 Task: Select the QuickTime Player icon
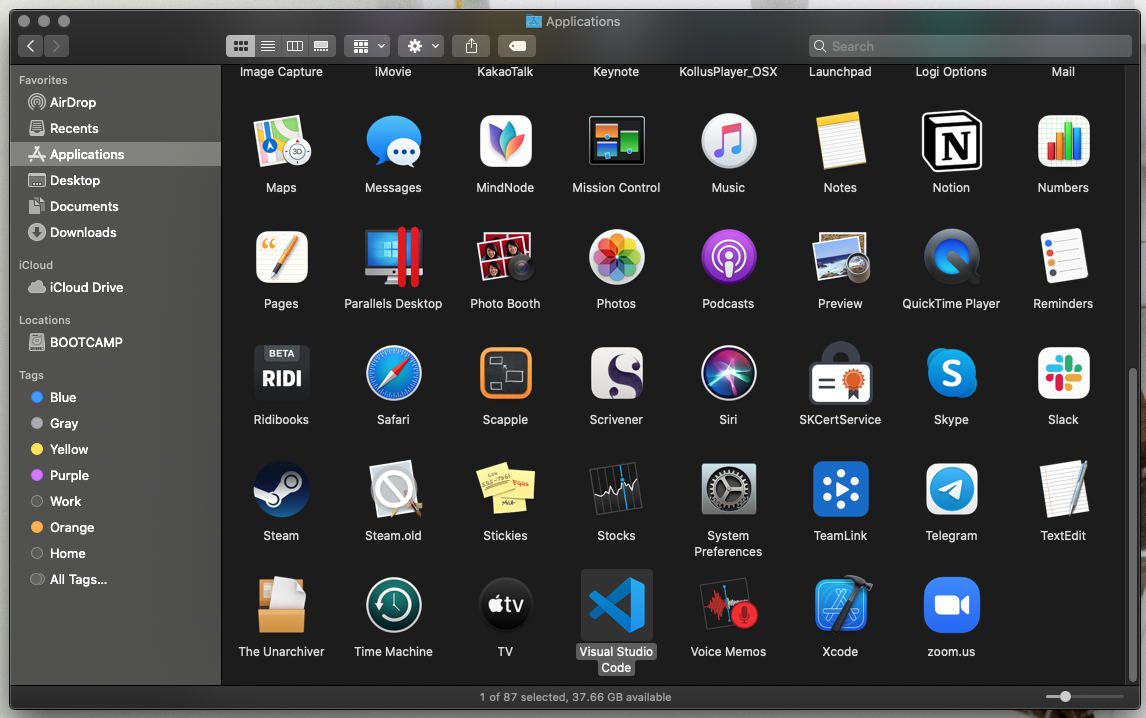pyautogui.click(x=951, y=257)
